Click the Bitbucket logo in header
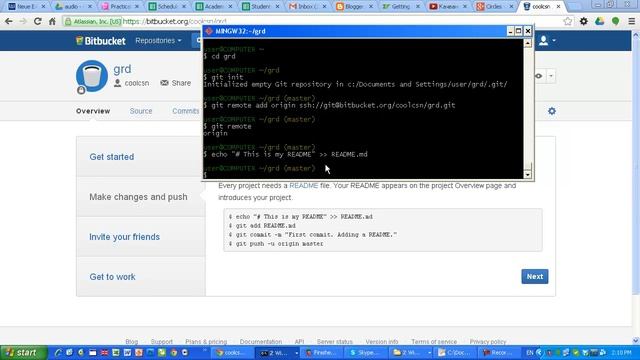The width and height of the screenshot is (640, 360). click(x=101, y=41)
